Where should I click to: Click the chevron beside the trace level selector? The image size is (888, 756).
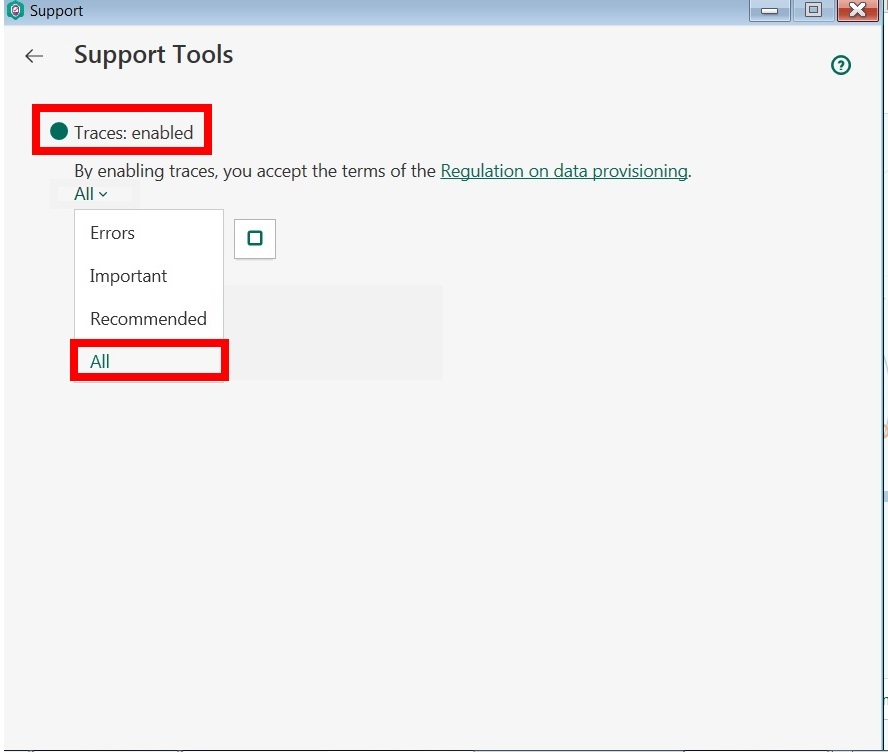coord(103,194)
